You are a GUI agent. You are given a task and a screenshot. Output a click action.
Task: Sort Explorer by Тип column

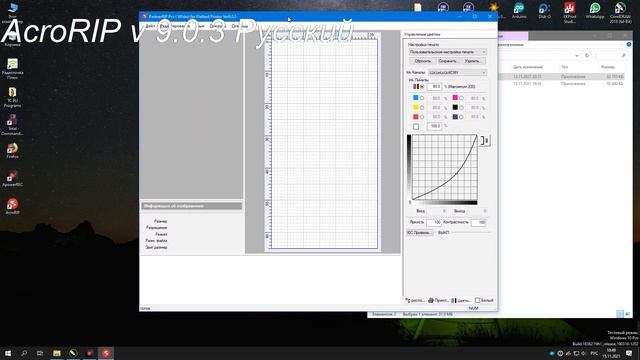pyautogui.click(x=564, y=67)
